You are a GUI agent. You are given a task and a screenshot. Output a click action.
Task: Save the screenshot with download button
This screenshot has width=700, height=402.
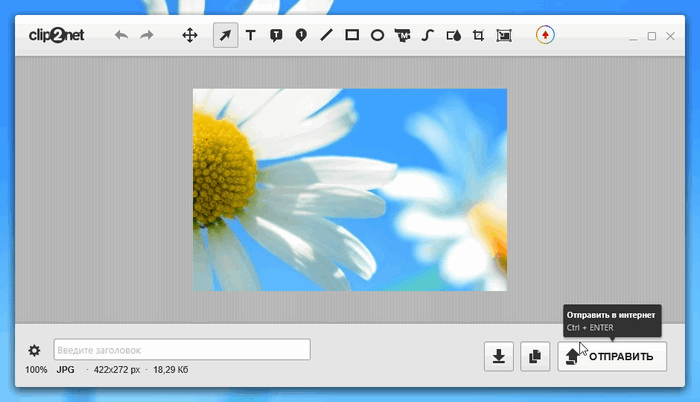[x=498, y=356]
